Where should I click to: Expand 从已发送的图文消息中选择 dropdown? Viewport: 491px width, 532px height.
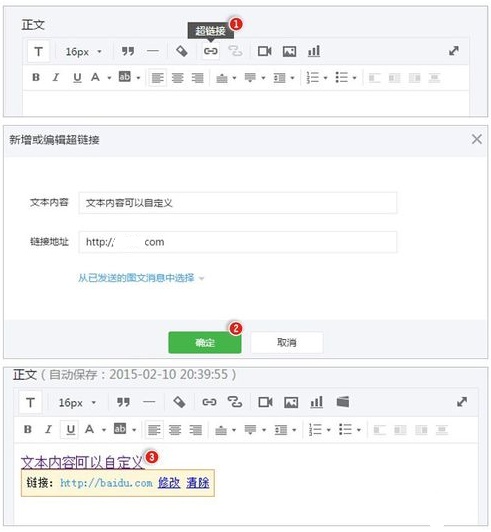click(x=141, y=278)
